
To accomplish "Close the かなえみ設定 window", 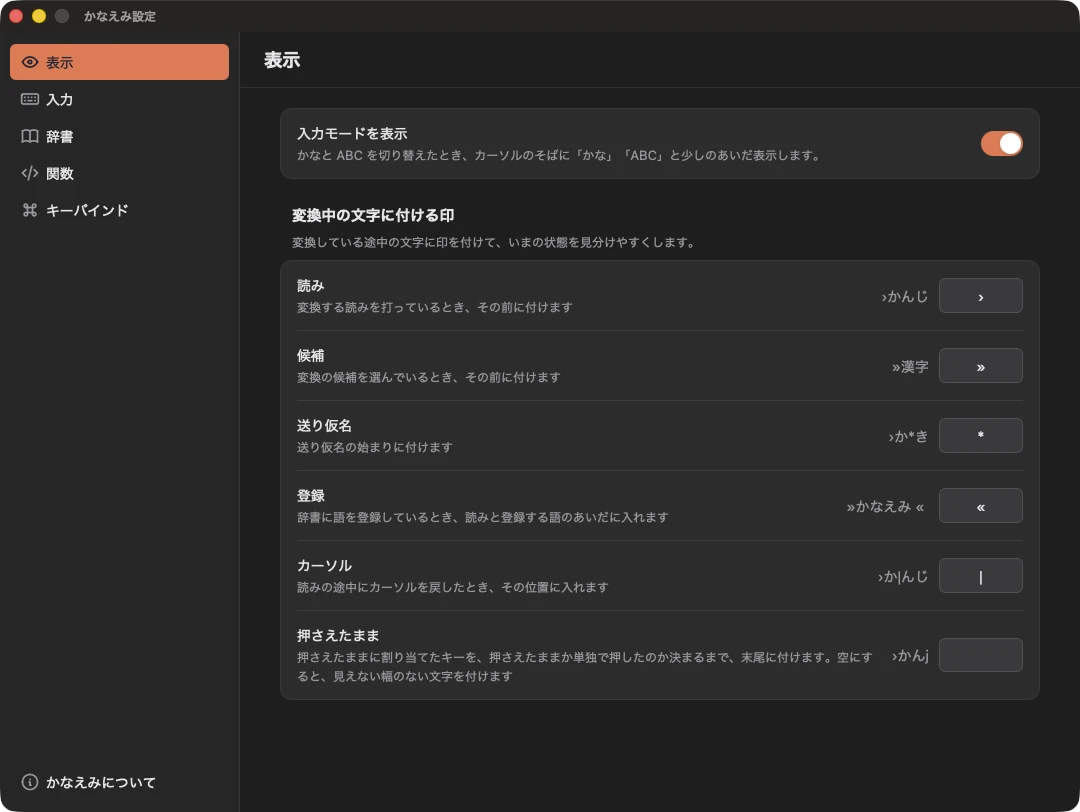I will (x=16, y=16).
